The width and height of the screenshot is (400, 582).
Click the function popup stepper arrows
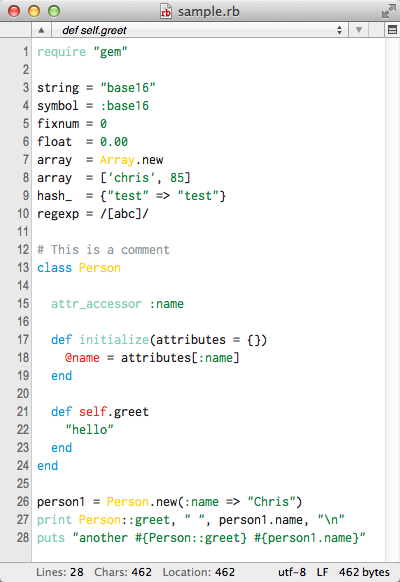339,30
